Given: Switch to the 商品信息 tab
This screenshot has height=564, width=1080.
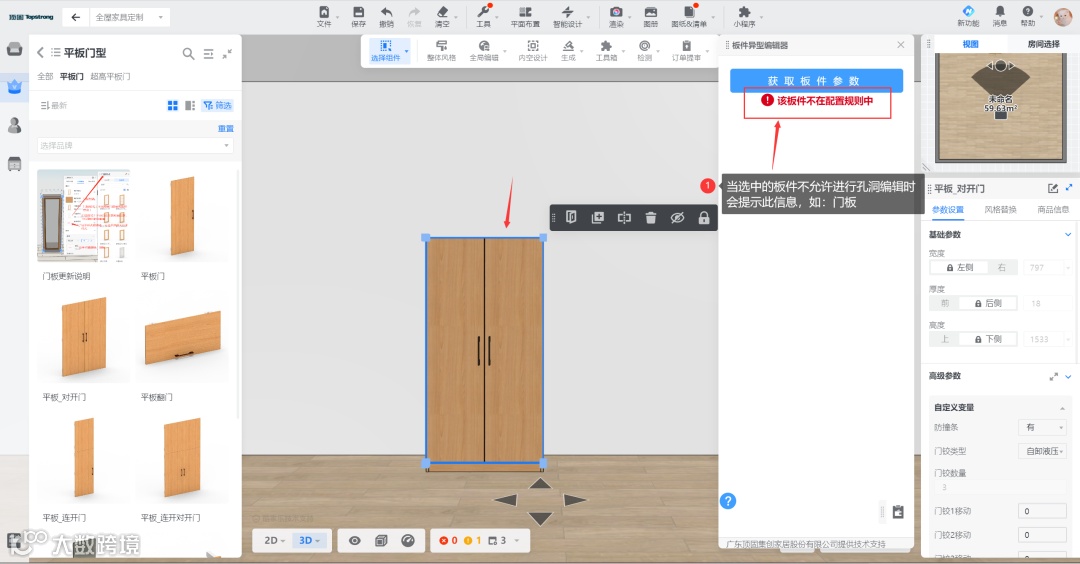Looking at the screenshot, I should tap(1053, 209).
